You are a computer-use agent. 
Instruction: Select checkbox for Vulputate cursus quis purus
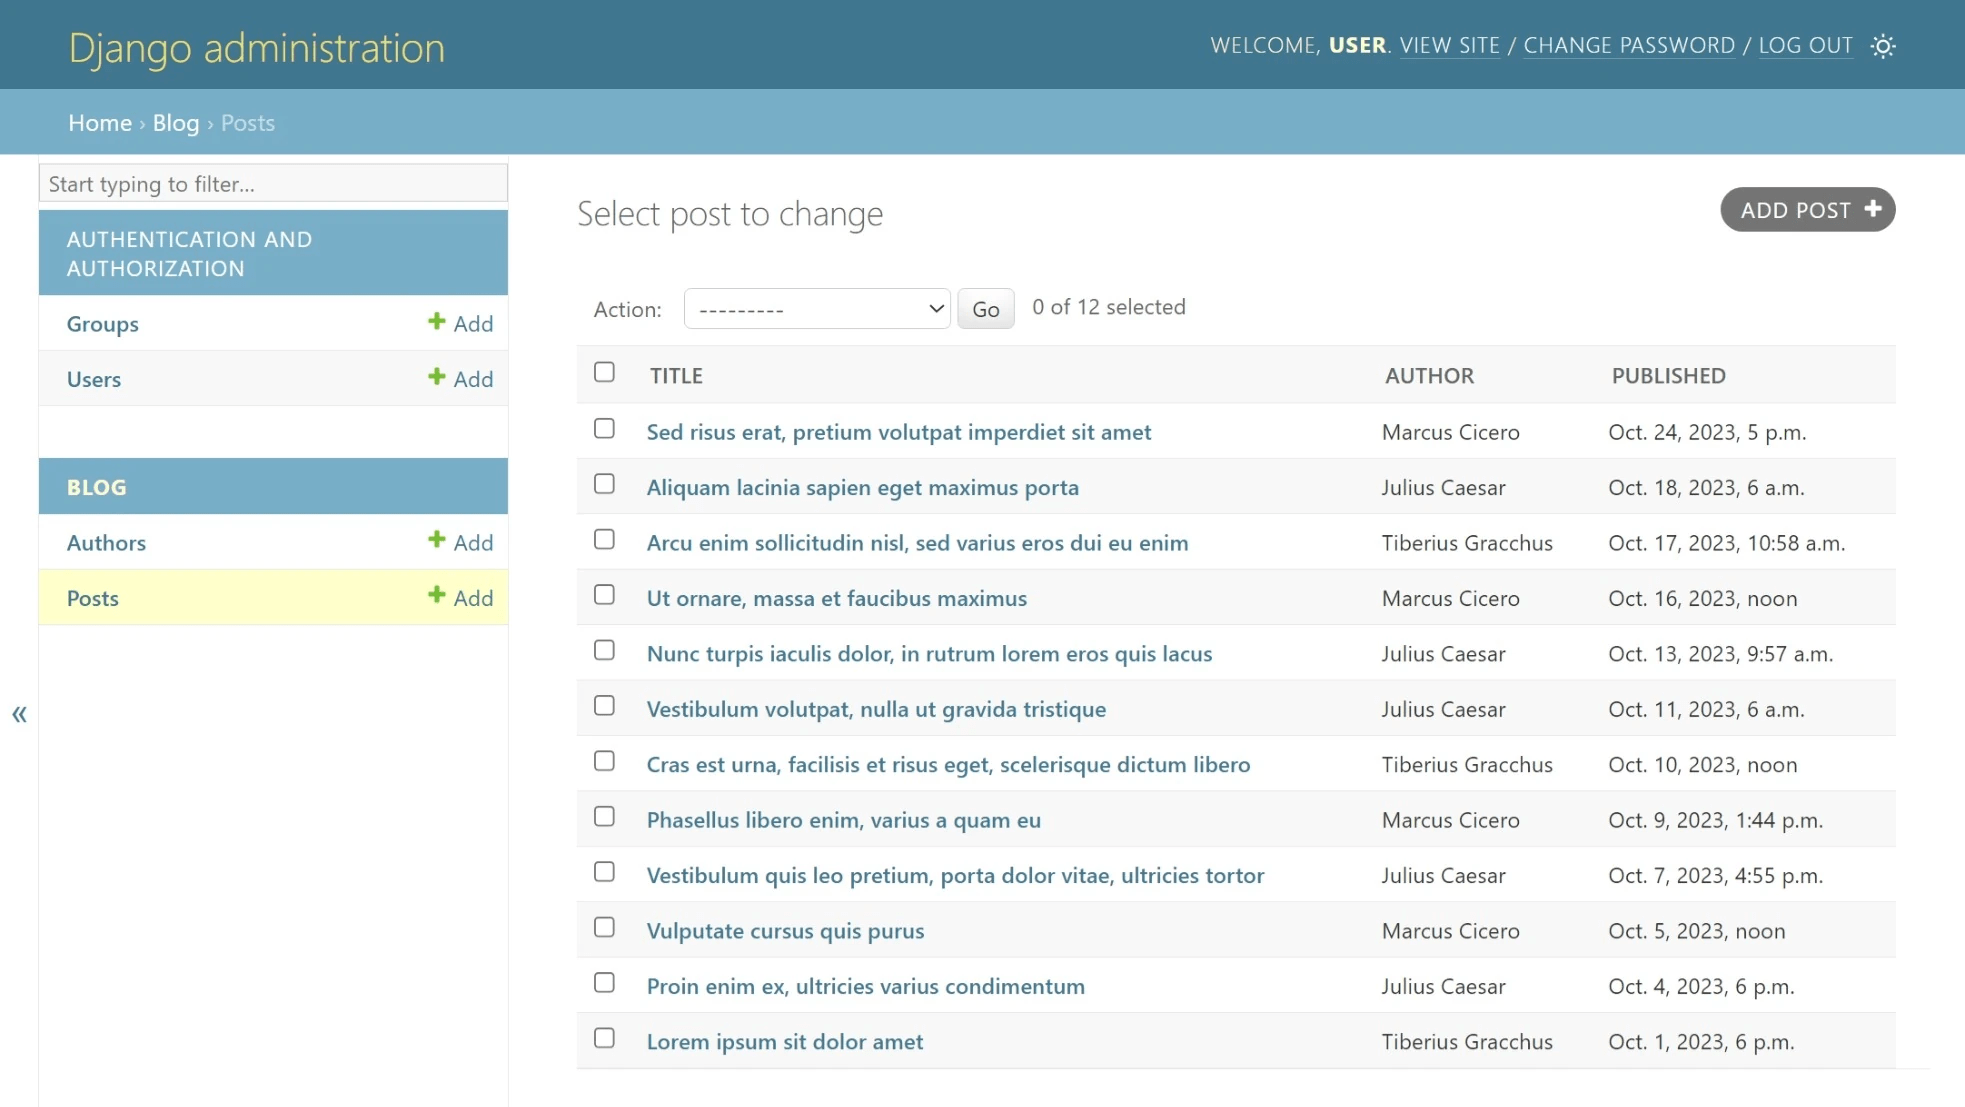604,927
